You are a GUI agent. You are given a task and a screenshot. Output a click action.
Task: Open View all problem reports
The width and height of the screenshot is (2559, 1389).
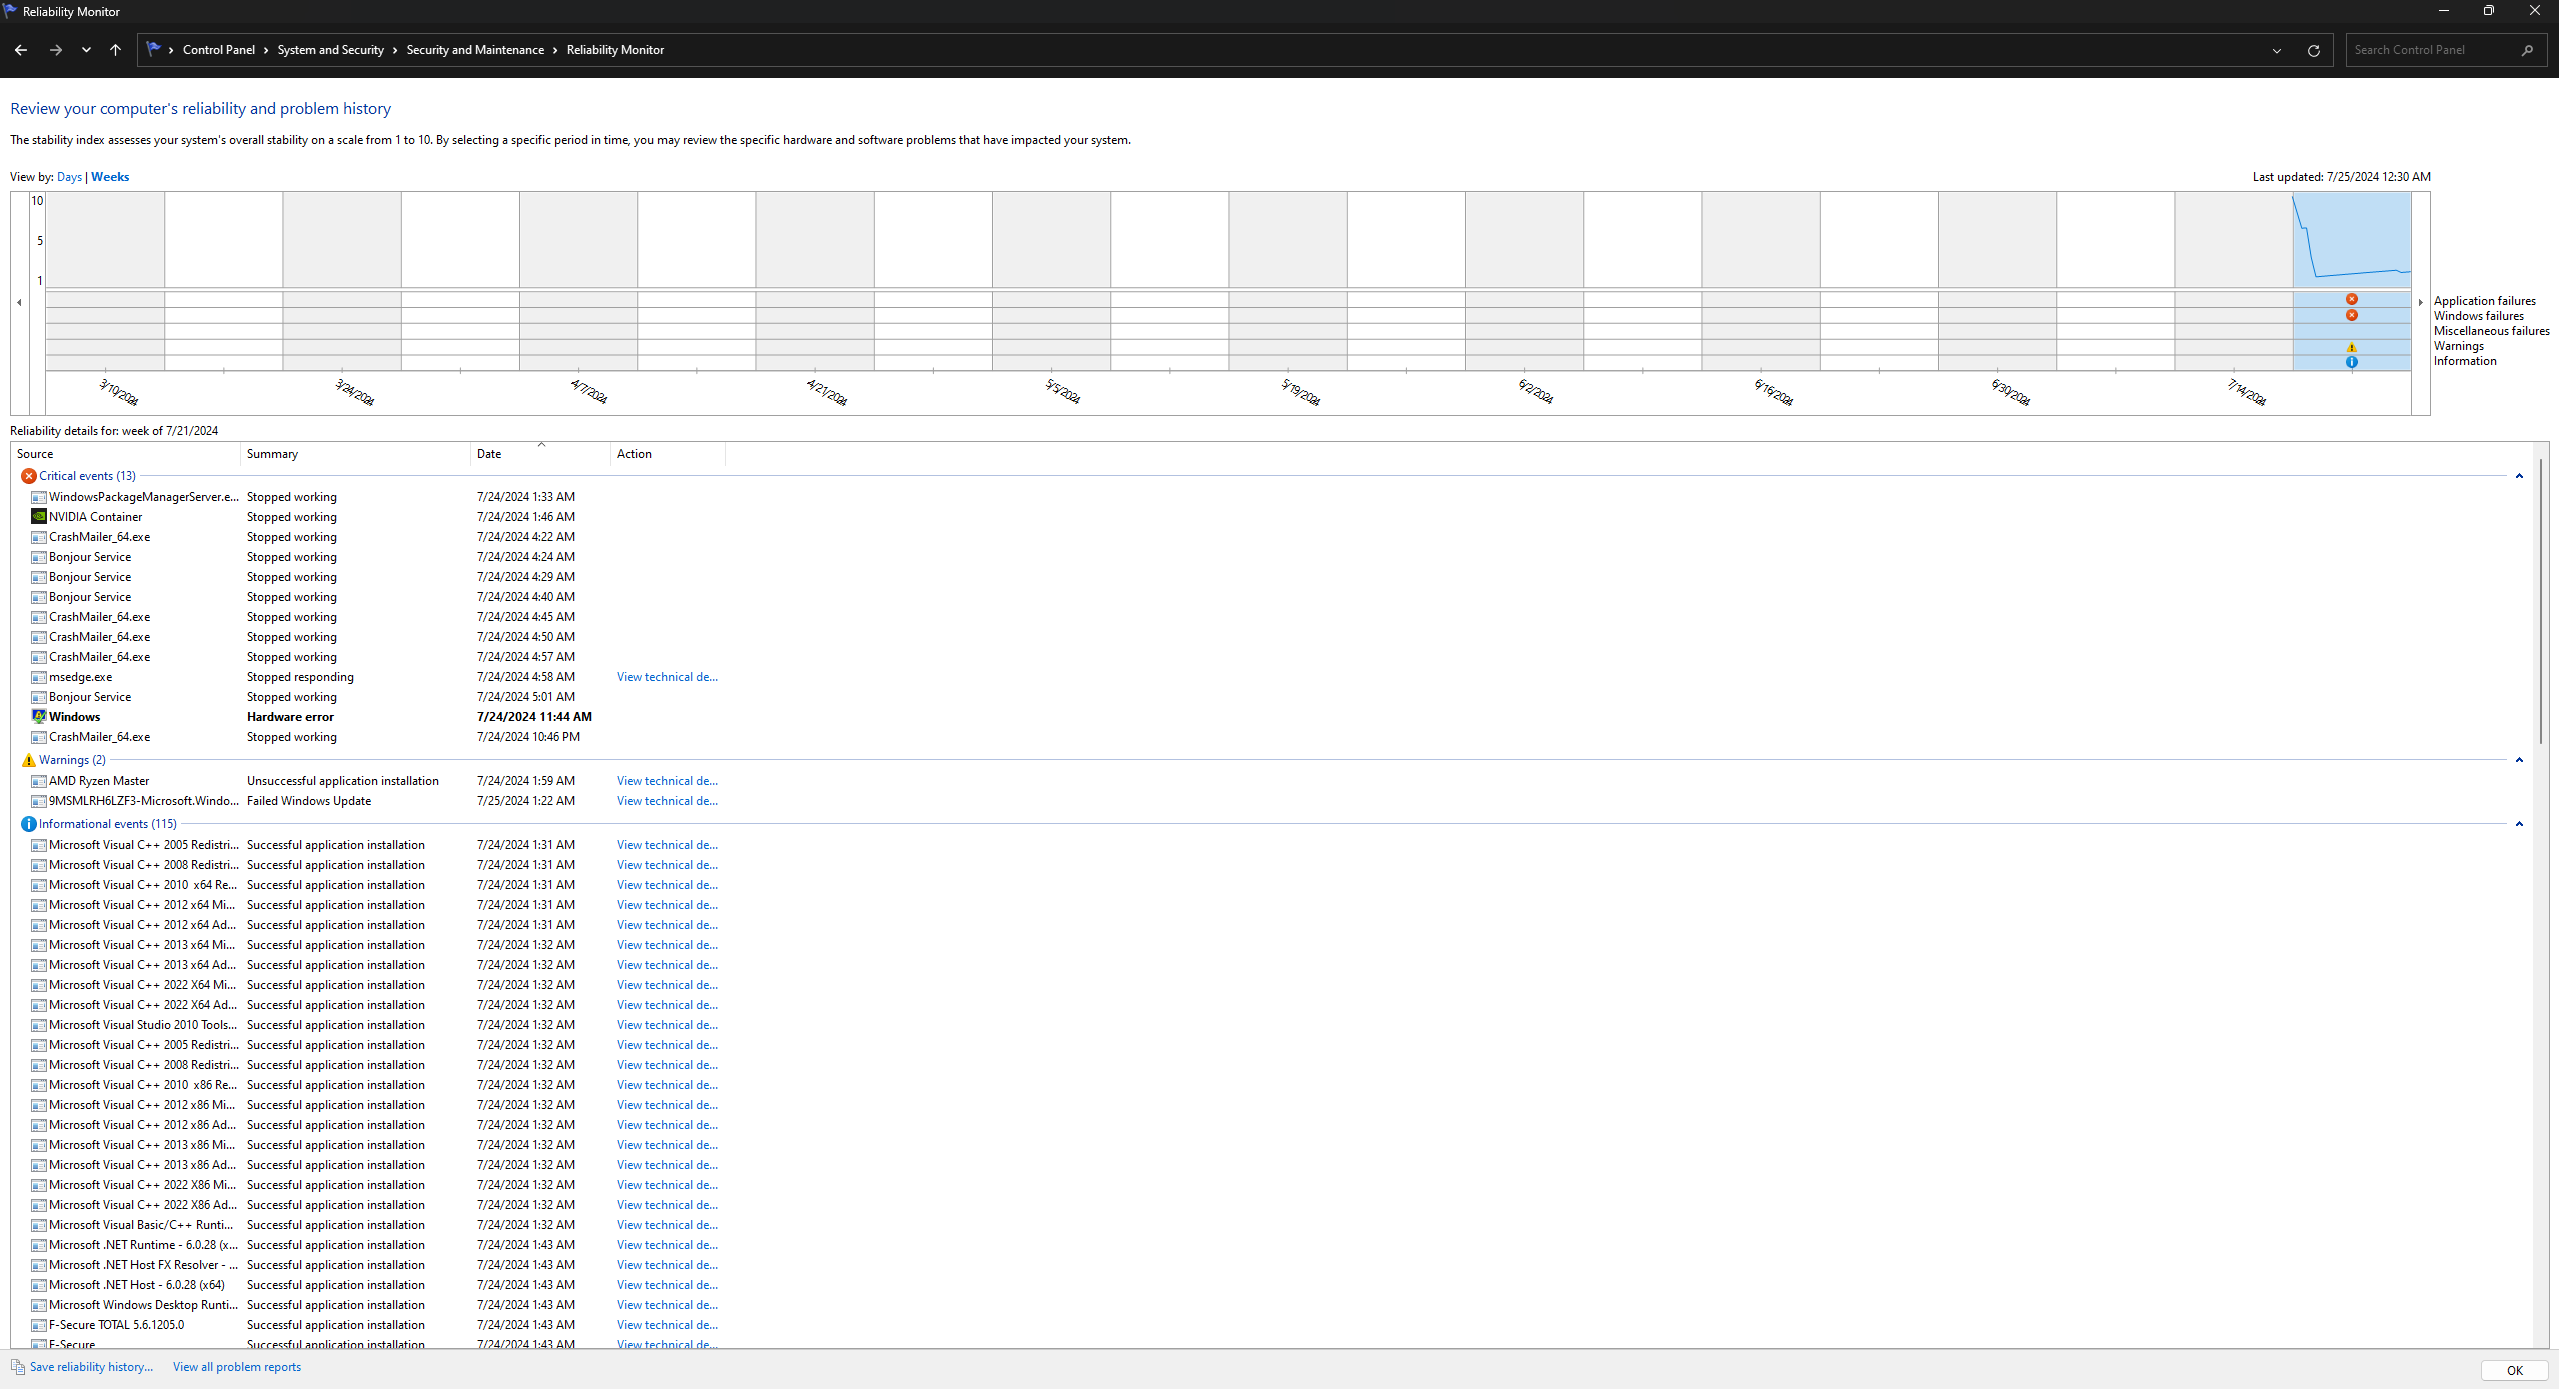point(236,1367)
